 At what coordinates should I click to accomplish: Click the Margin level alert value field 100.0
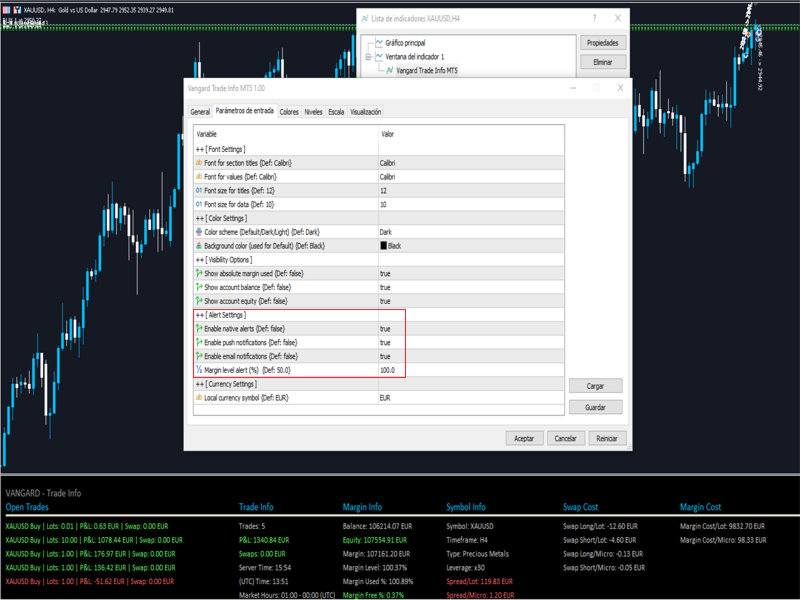click(x=471, y=370)
